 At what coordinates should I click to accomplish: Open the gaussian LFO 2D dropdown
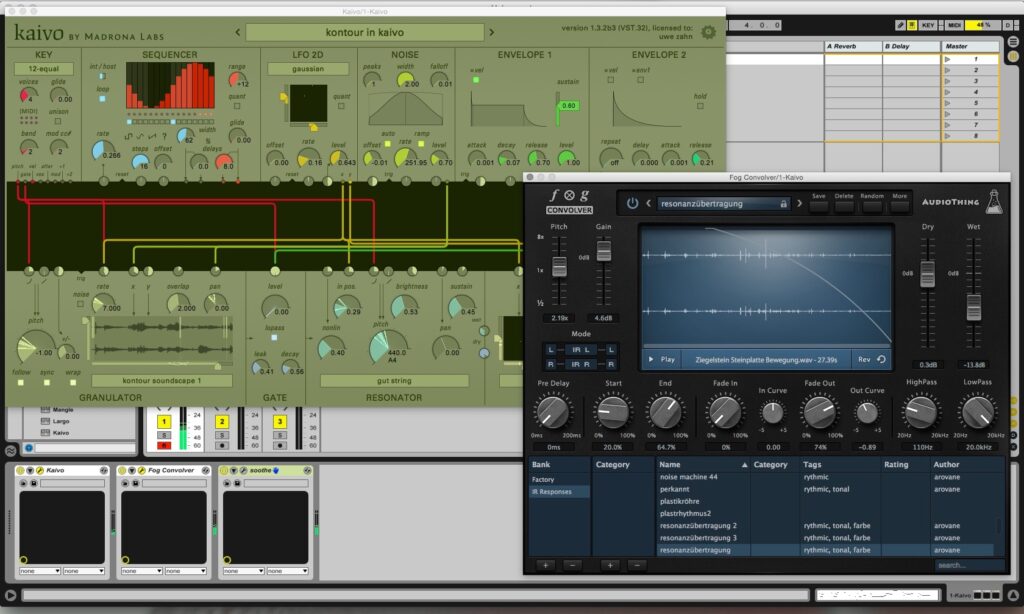pos(308,69)
